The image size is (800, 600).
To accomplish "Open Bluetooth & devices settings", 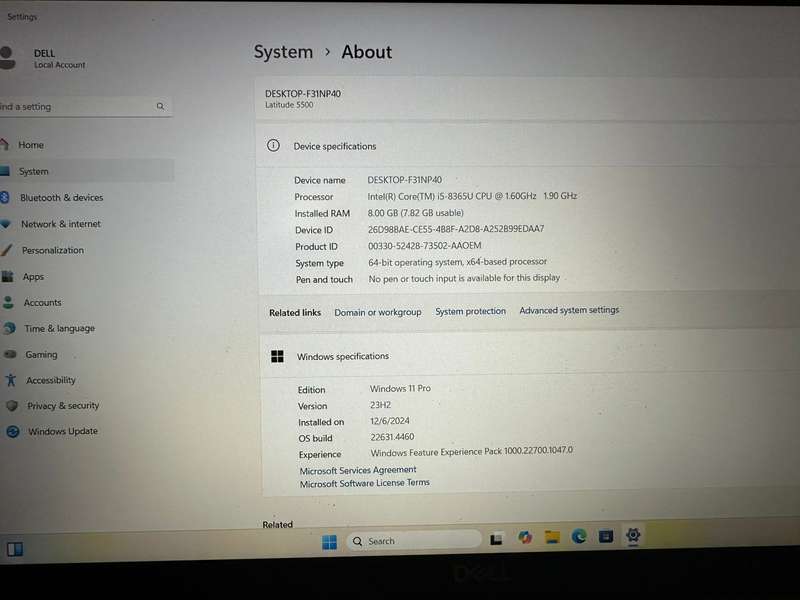I will 61,197.
